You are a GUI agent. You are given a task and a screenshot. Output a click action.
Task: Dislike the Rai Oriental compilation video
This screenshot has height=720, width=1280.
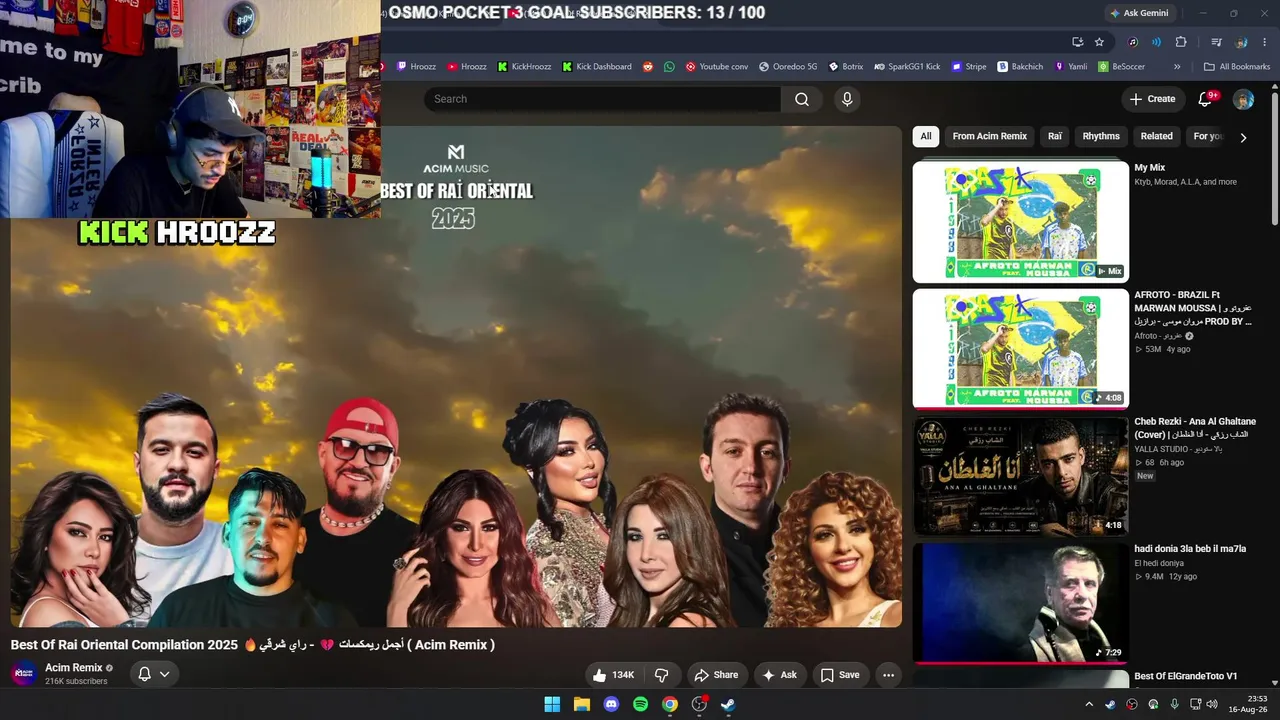pos(661,675)
